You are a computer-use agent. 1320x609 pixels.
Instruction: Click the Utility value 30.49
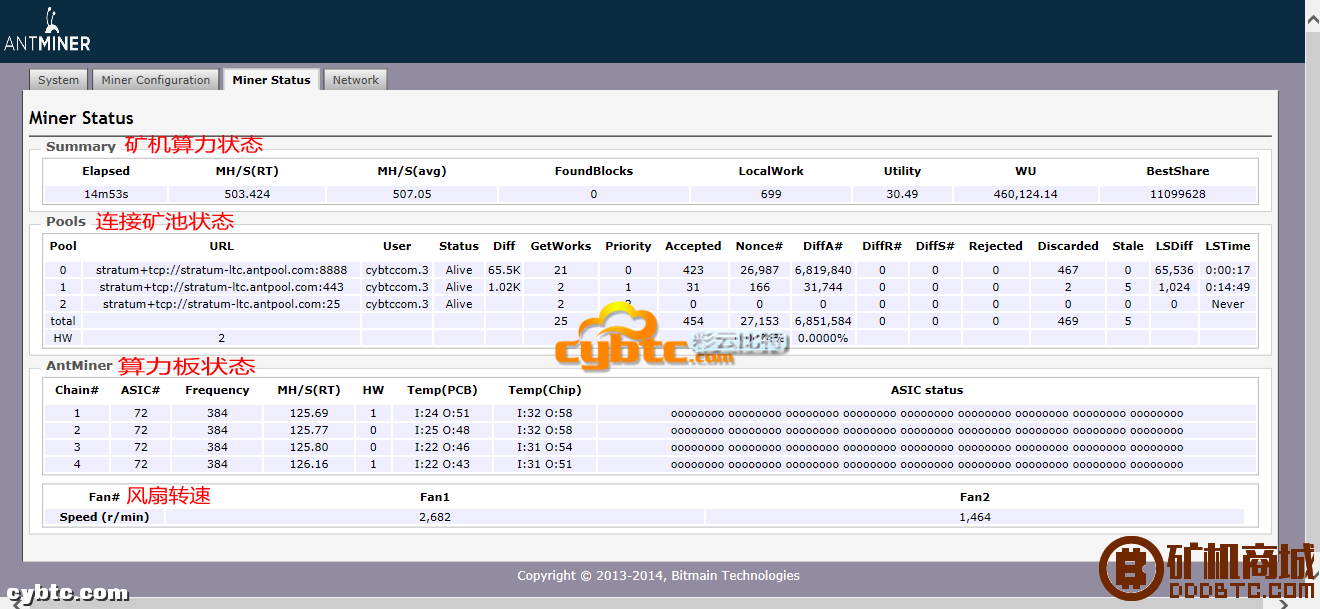click(902, 194)
